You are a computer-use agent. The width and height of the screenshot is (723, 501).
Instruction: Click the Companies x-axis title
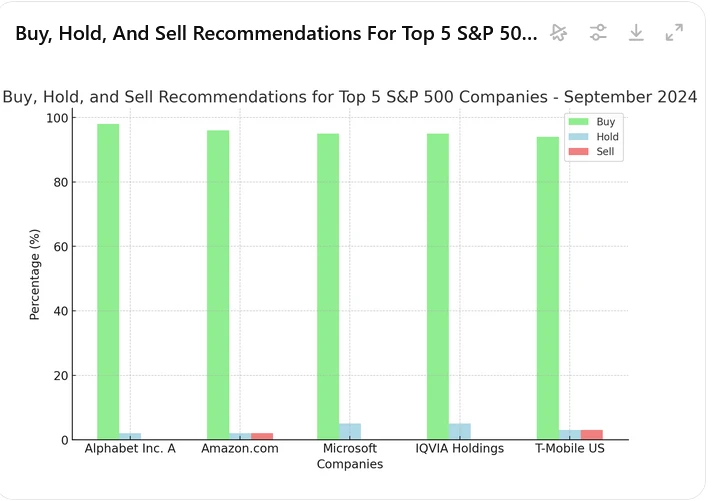[x=350, y=465]
